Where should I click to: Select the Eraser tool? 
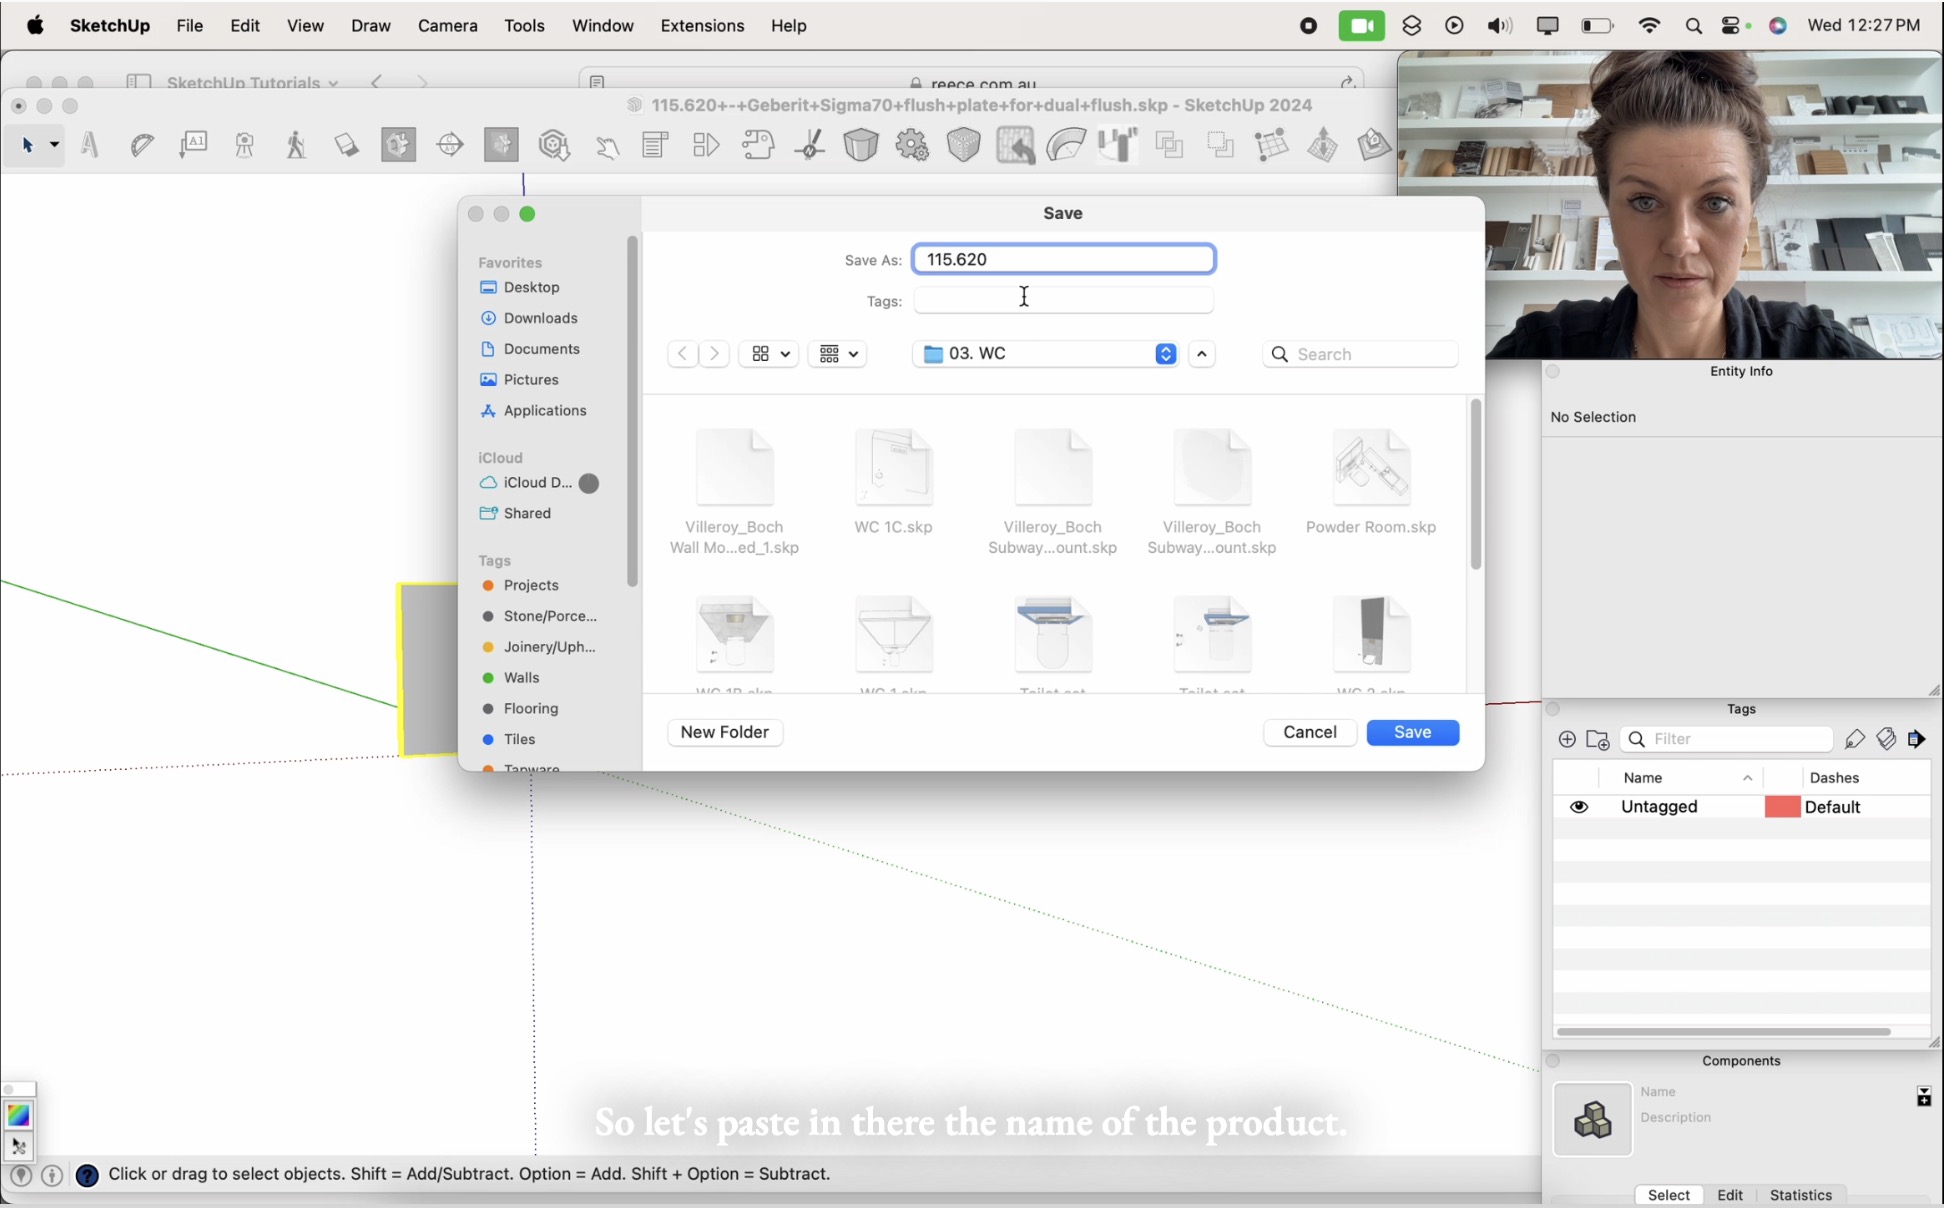(x=347, y=146)
